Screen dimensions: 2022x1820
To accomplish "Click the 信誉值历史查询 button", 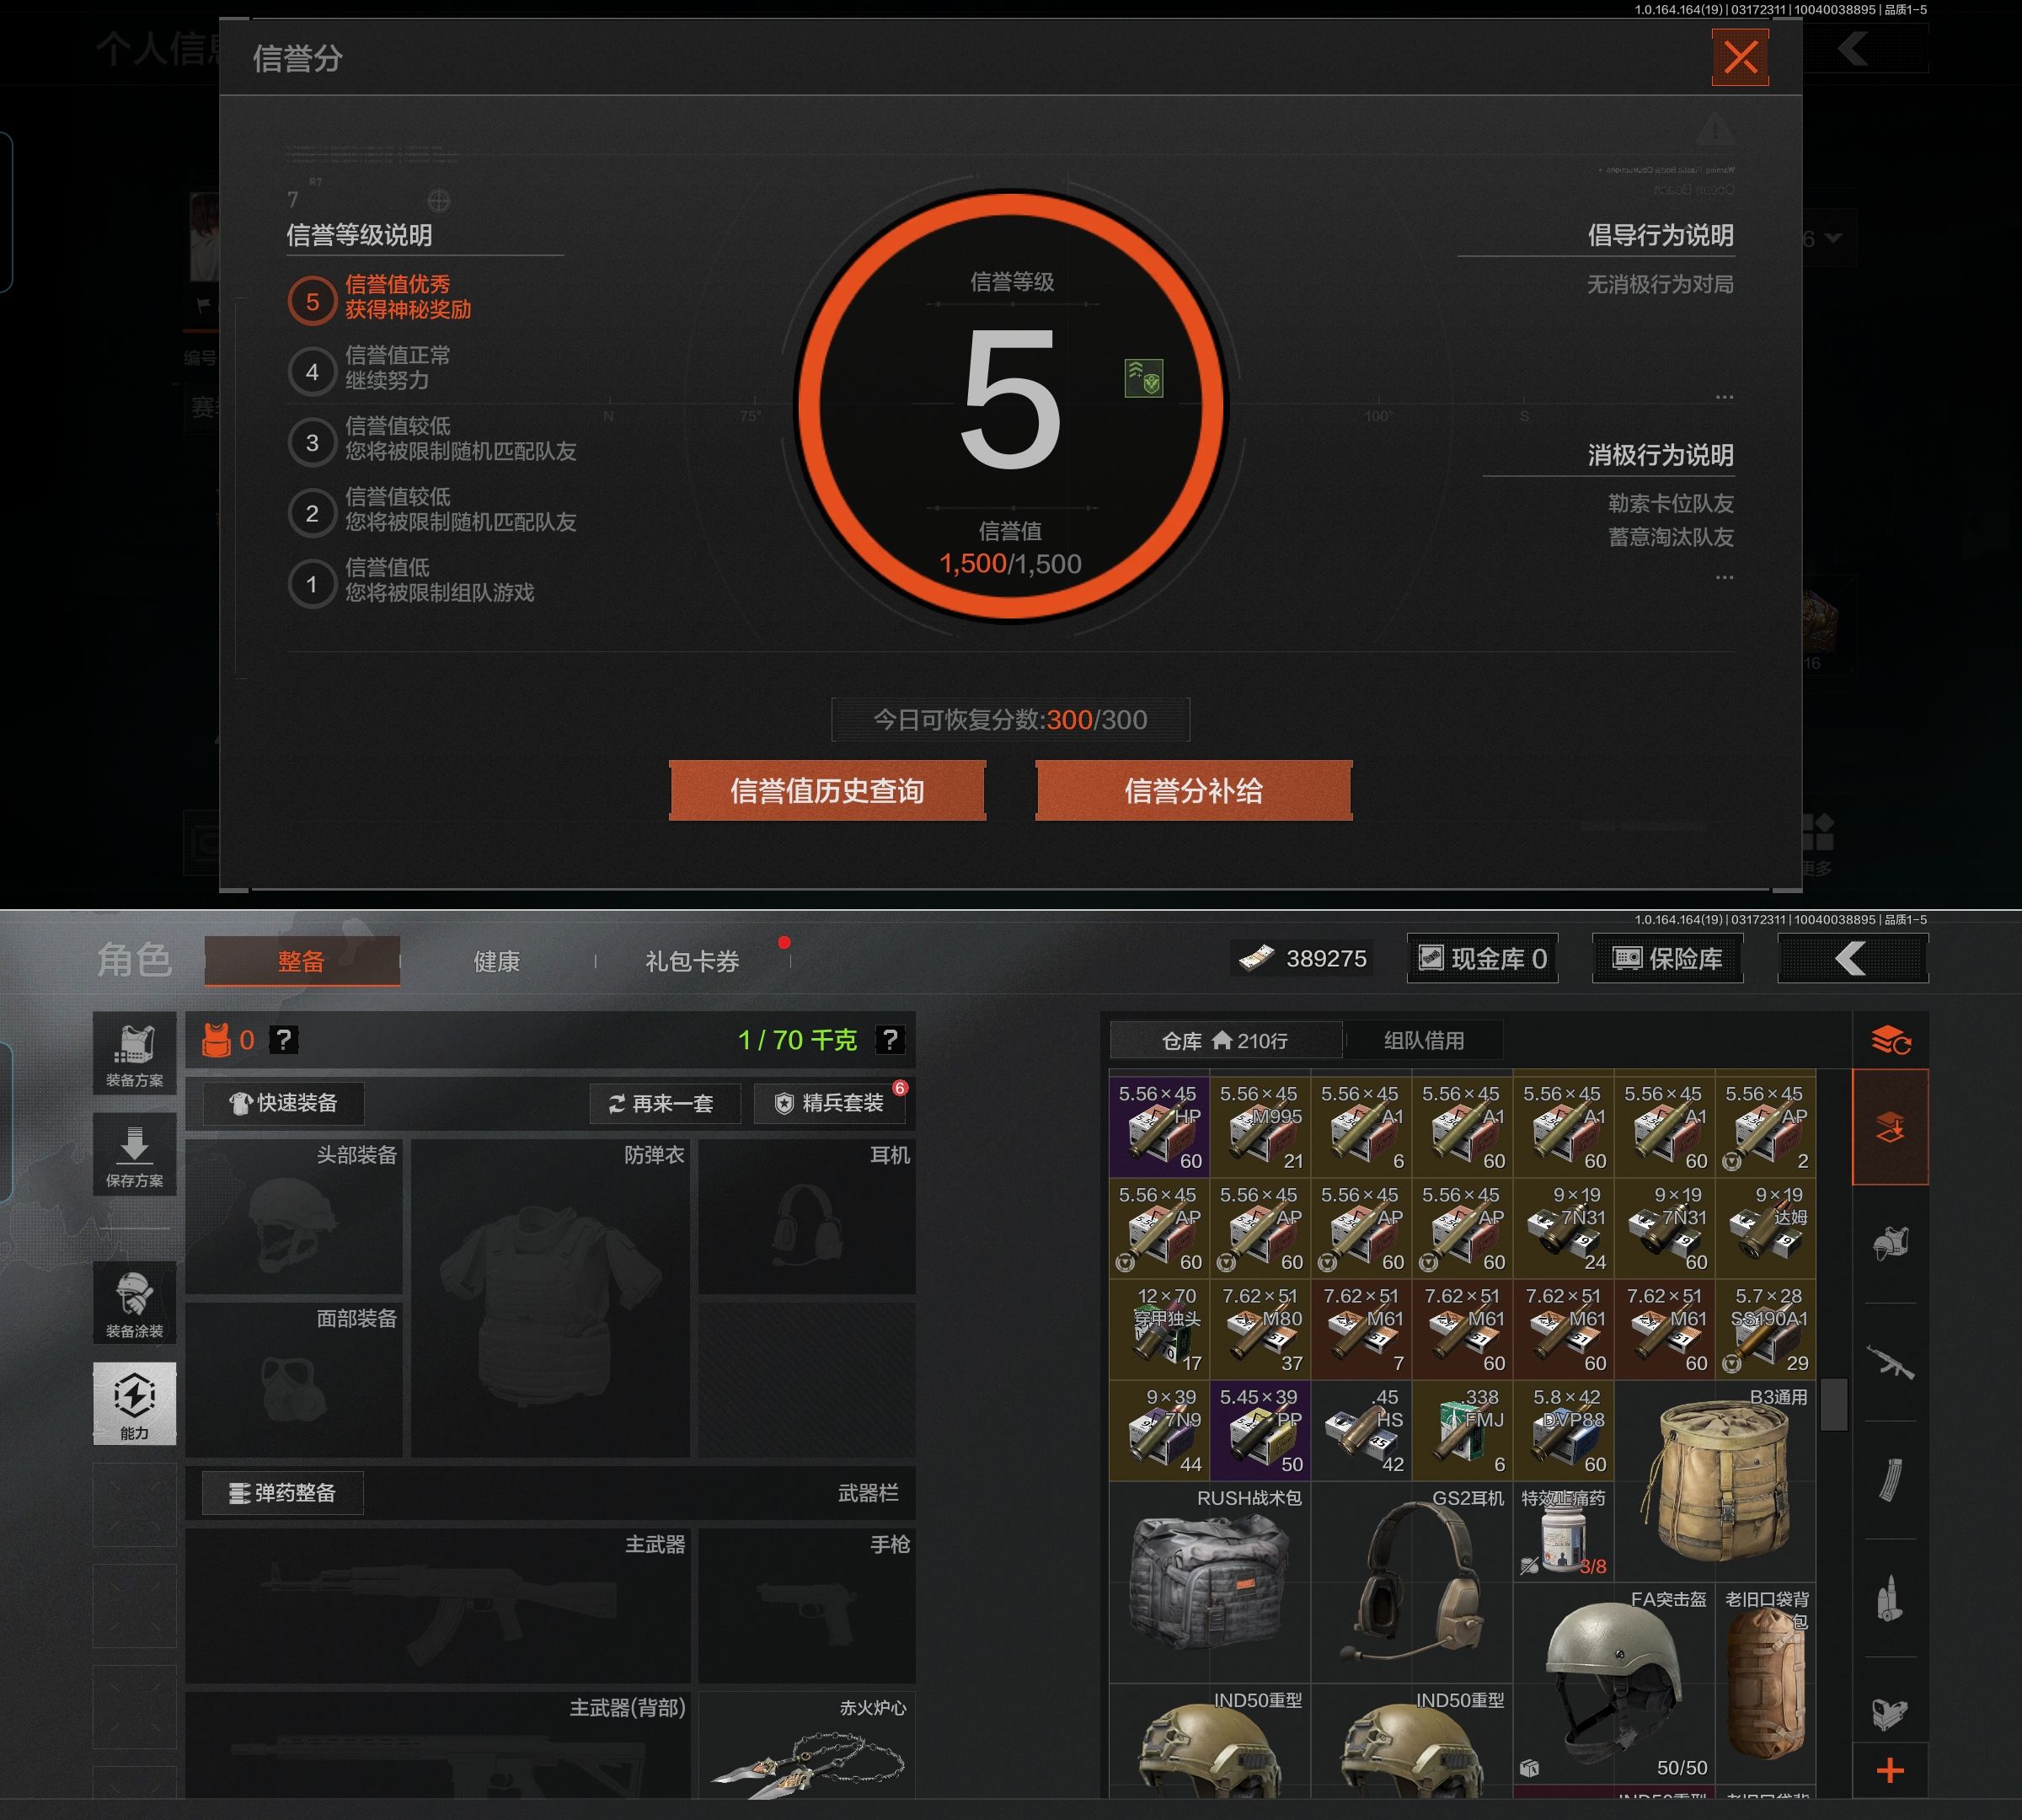I will 827,791.
